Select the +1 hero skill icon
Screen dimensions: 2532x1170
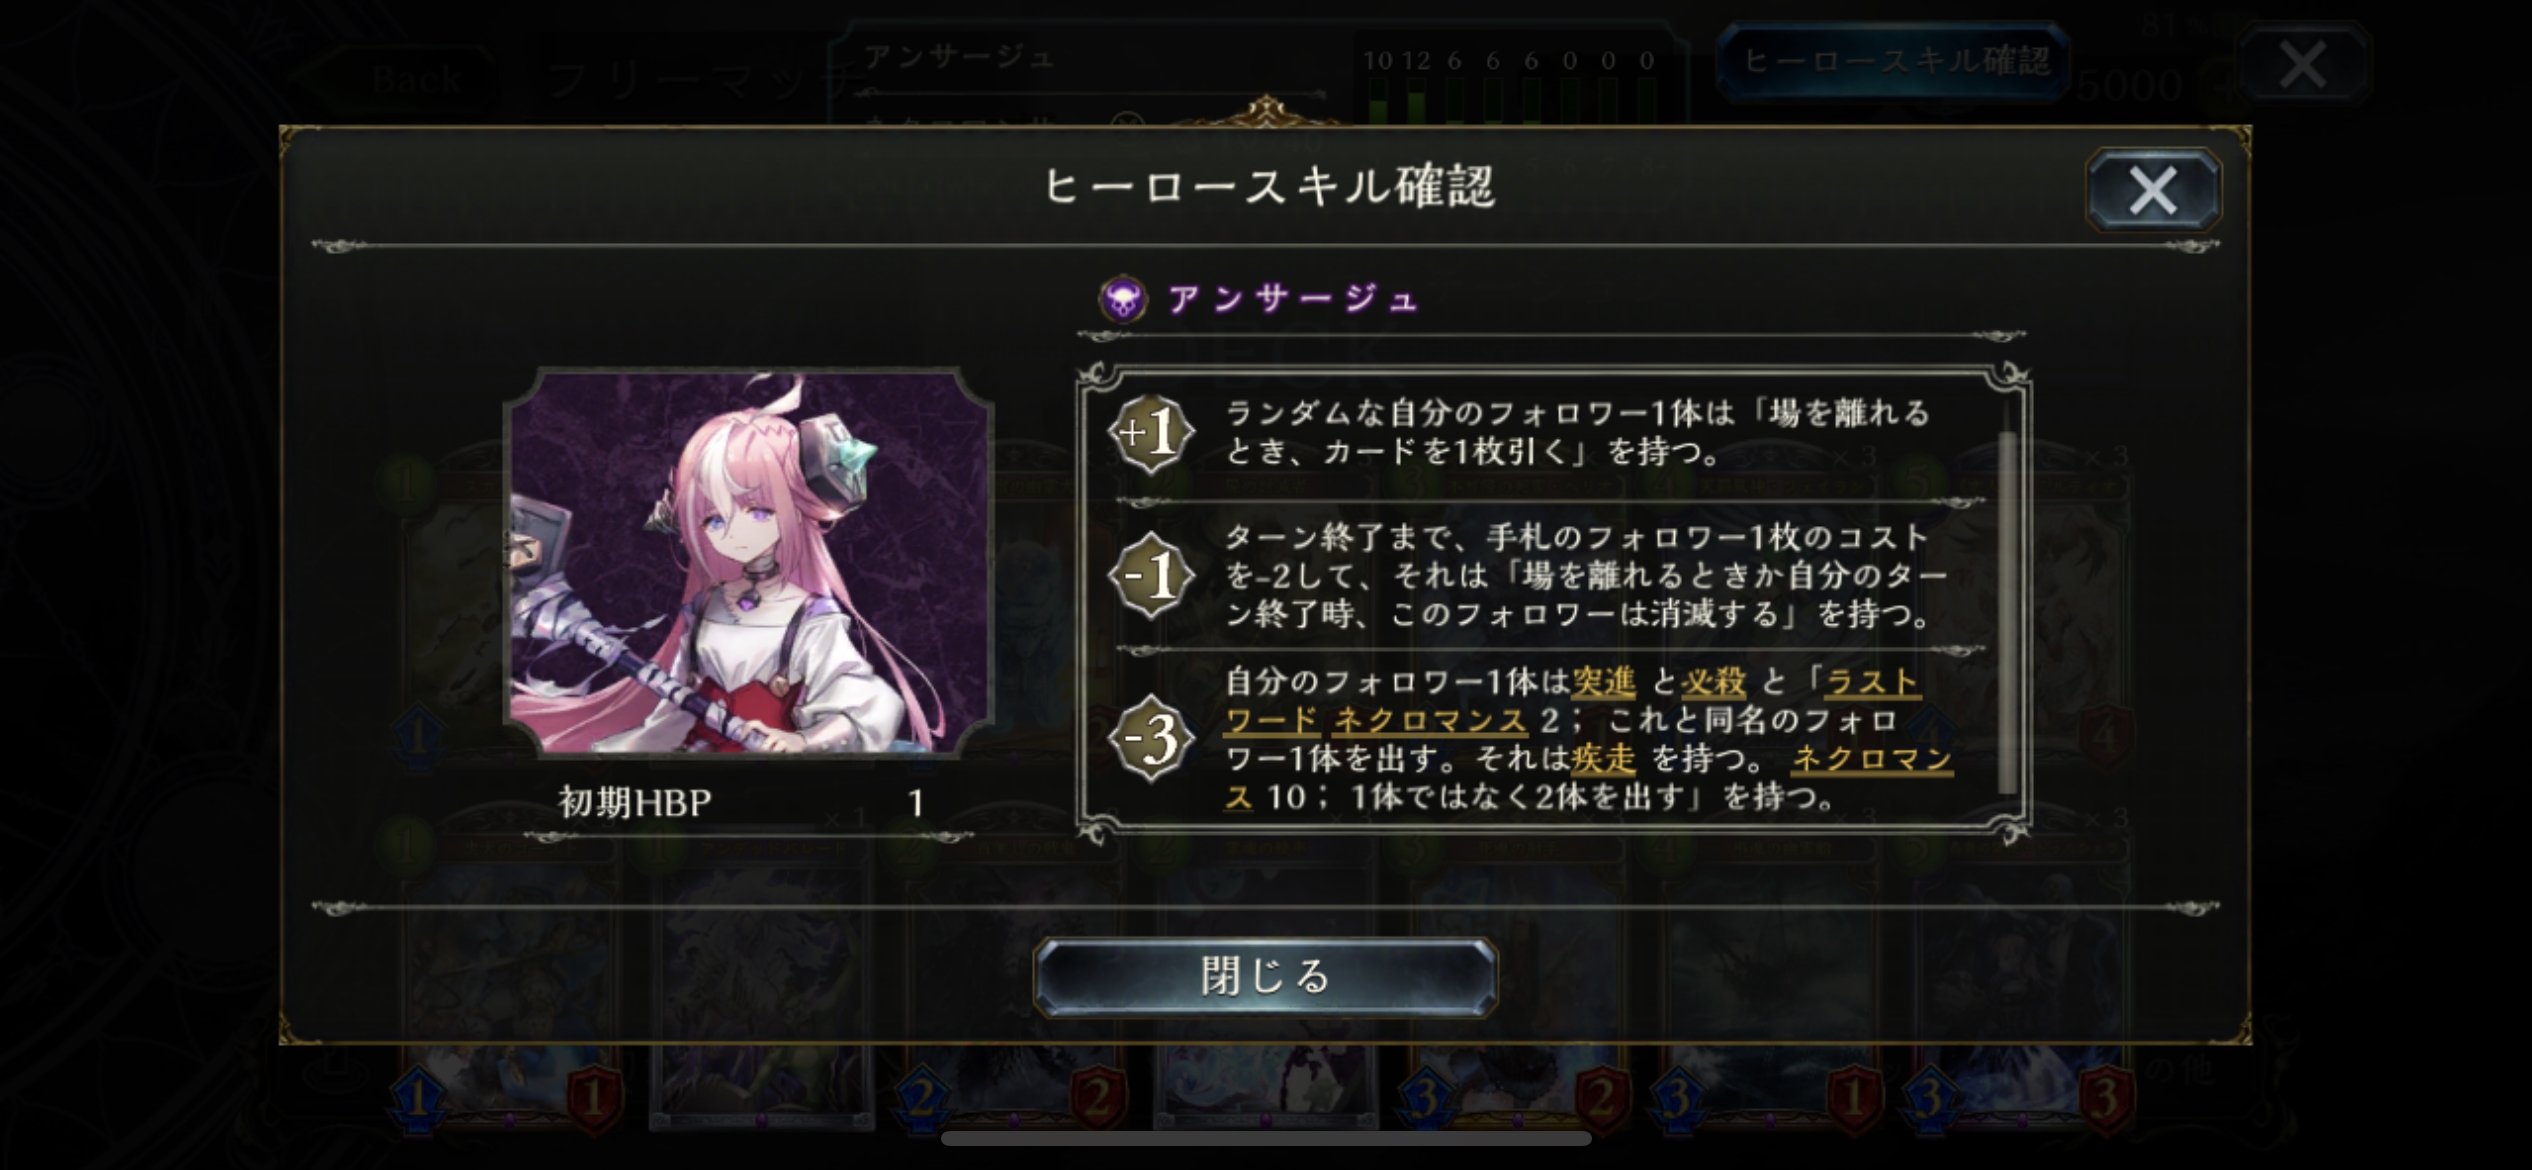(x=1151, y=432)
